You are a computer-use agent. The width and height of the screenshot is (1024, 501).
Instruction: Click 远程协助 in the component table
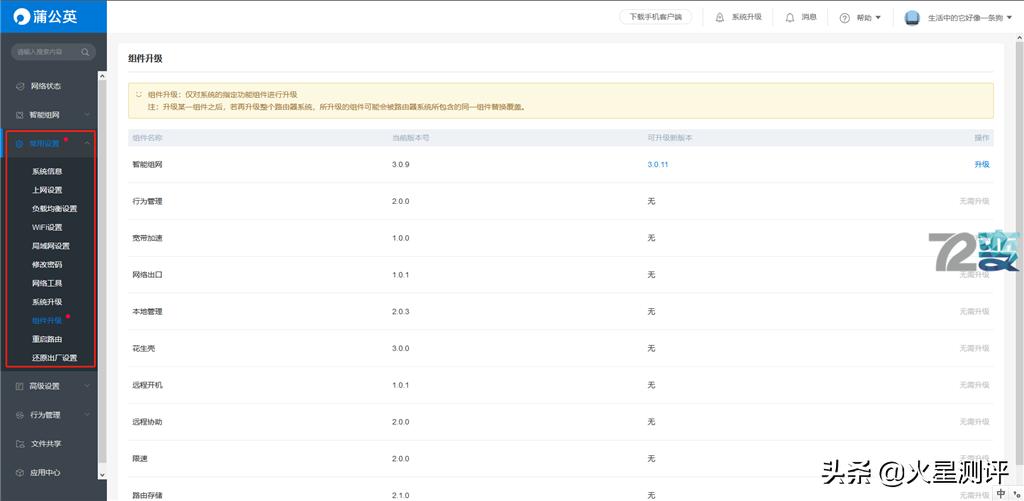click(x=148, y=422)
